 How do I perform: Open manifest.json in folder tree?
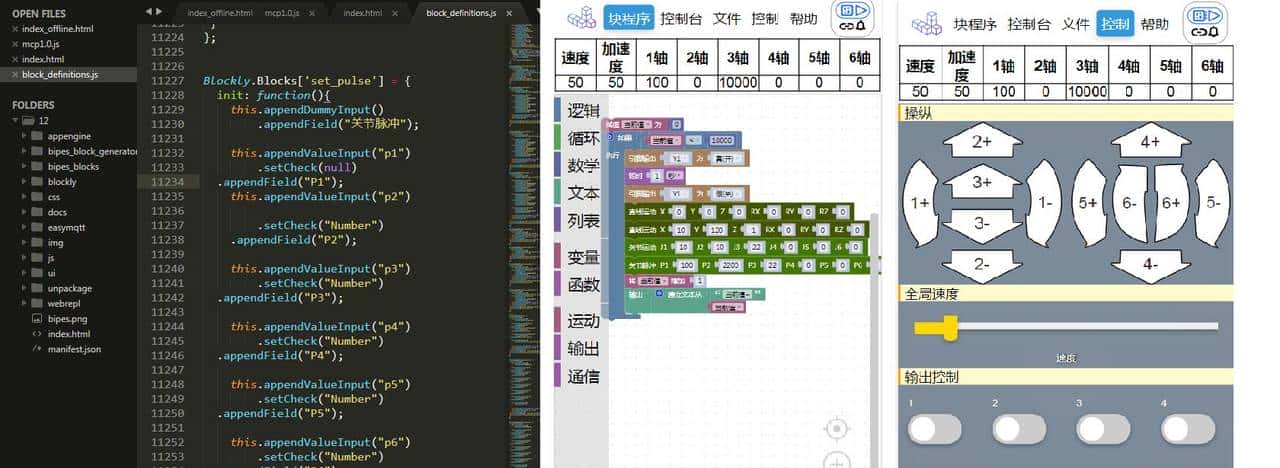74,349
